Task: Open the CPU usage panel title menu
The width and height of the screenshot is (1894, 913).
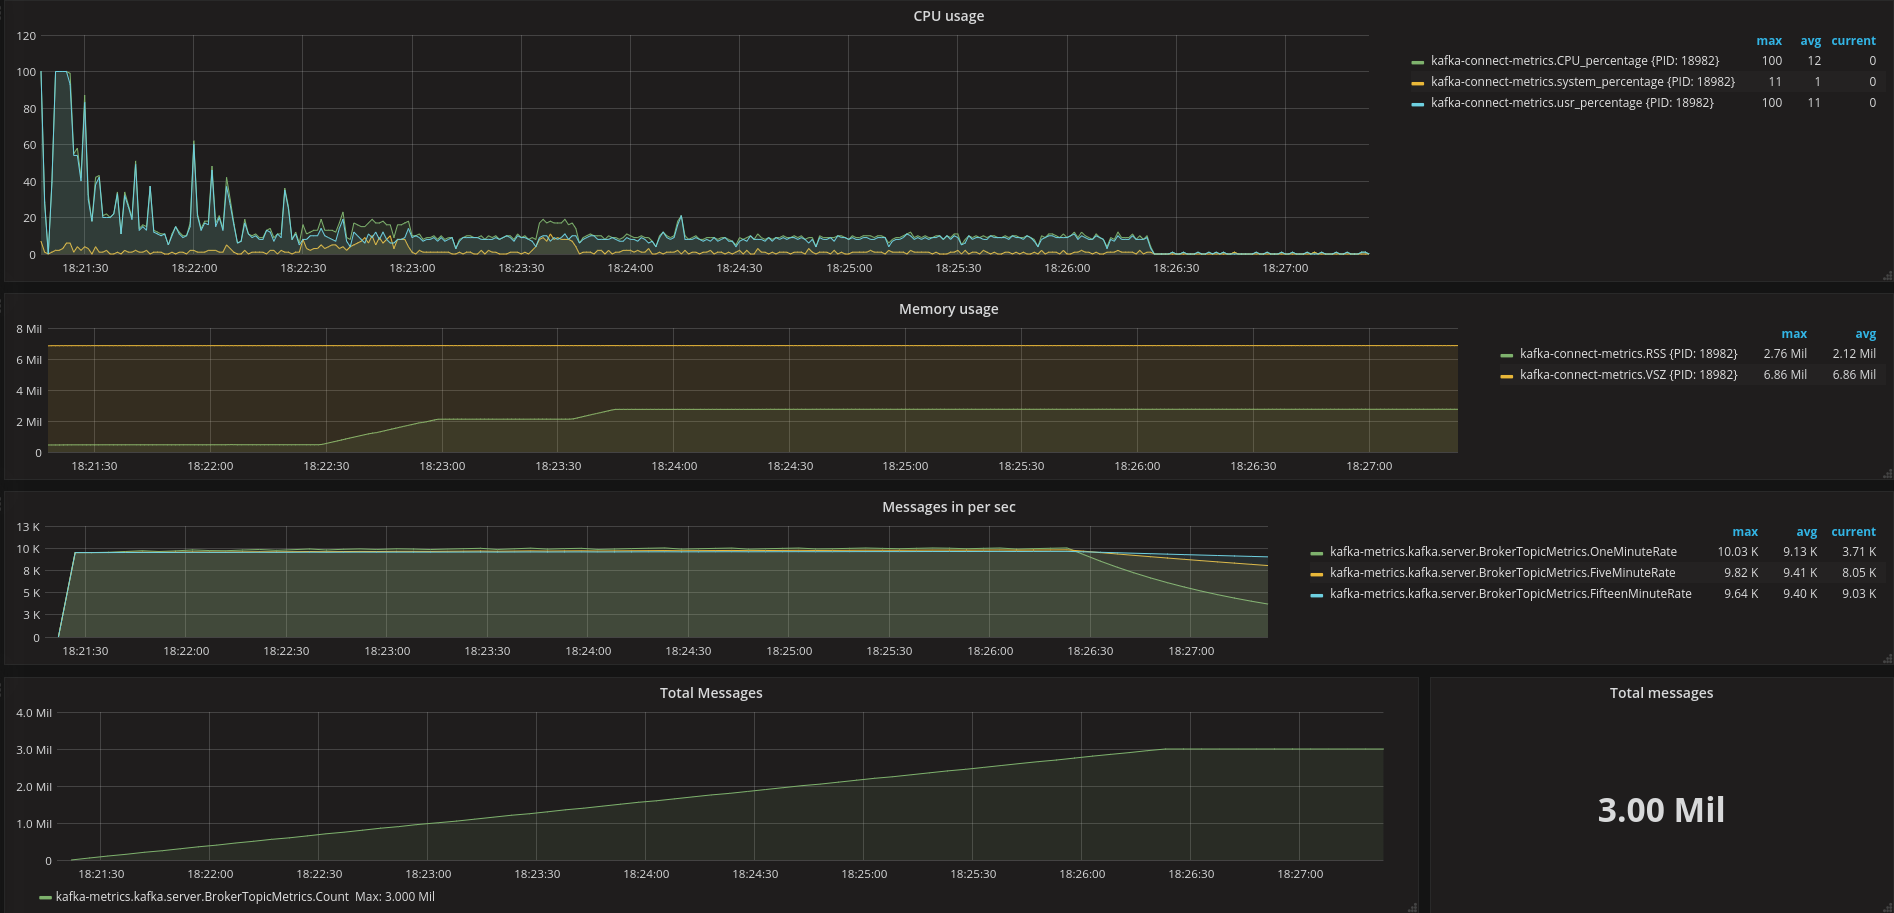Action: pos(948,16)
